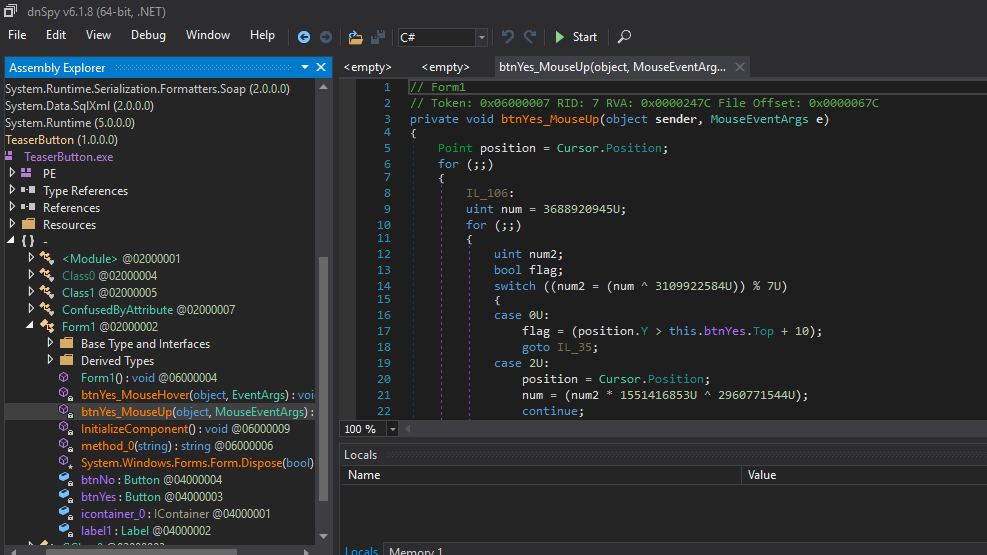Click the Save All toolbar icon
This screenshot has width=987, height=555.
pyautogui.click(x=378, y=37)
